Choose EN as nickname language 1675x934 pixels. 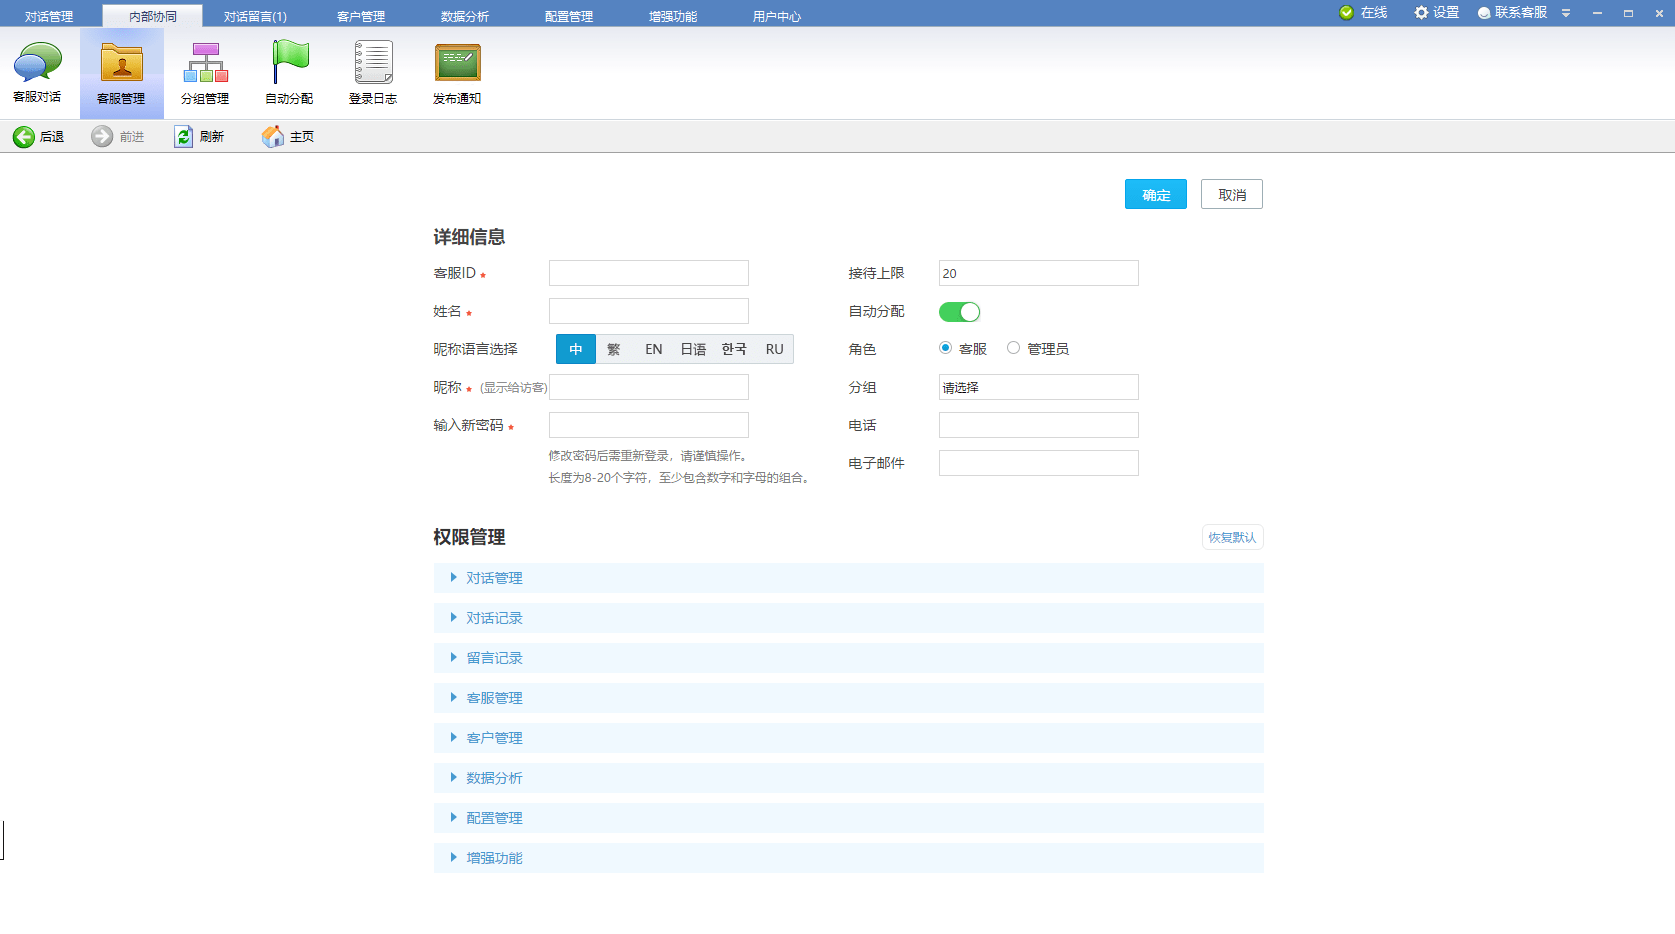coord(654,349)
